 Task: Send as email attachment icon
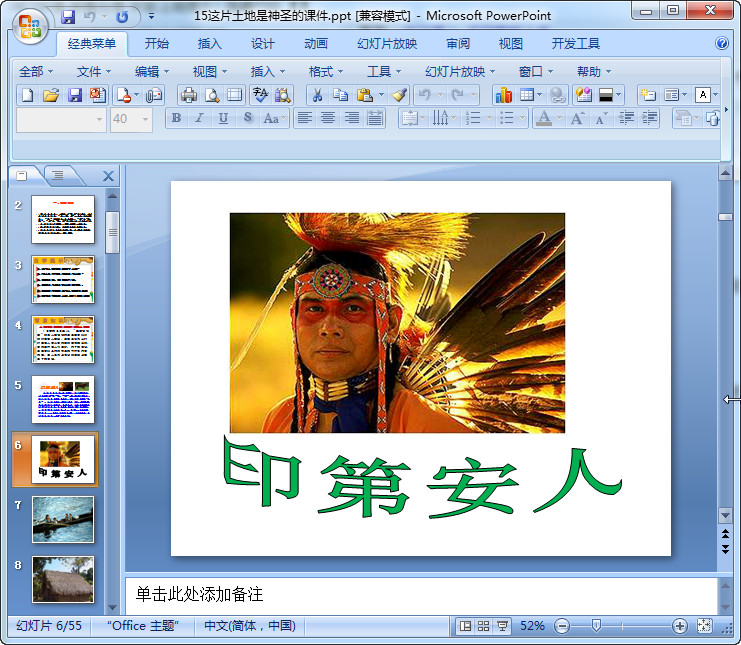pyautogui.click(x=154, y=95)
